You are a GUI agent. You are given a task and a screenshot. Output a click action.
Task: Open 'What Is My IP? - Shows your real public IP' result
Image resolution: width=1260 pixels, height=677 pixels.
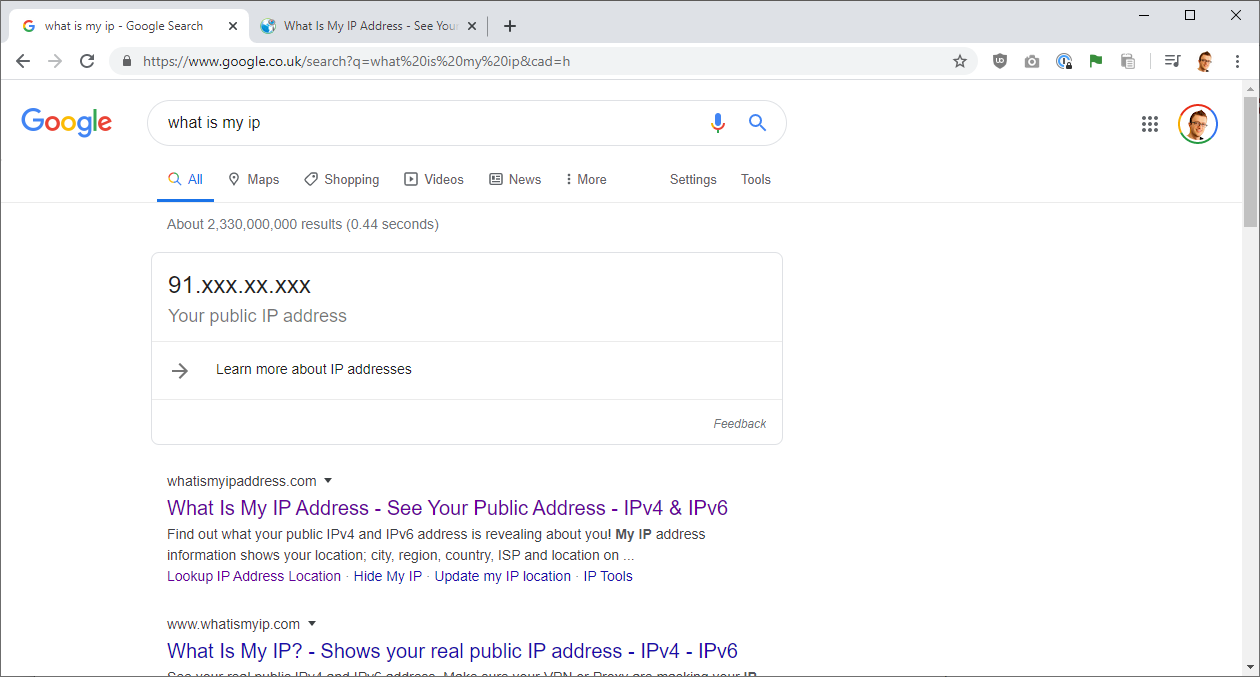[452, 651]
